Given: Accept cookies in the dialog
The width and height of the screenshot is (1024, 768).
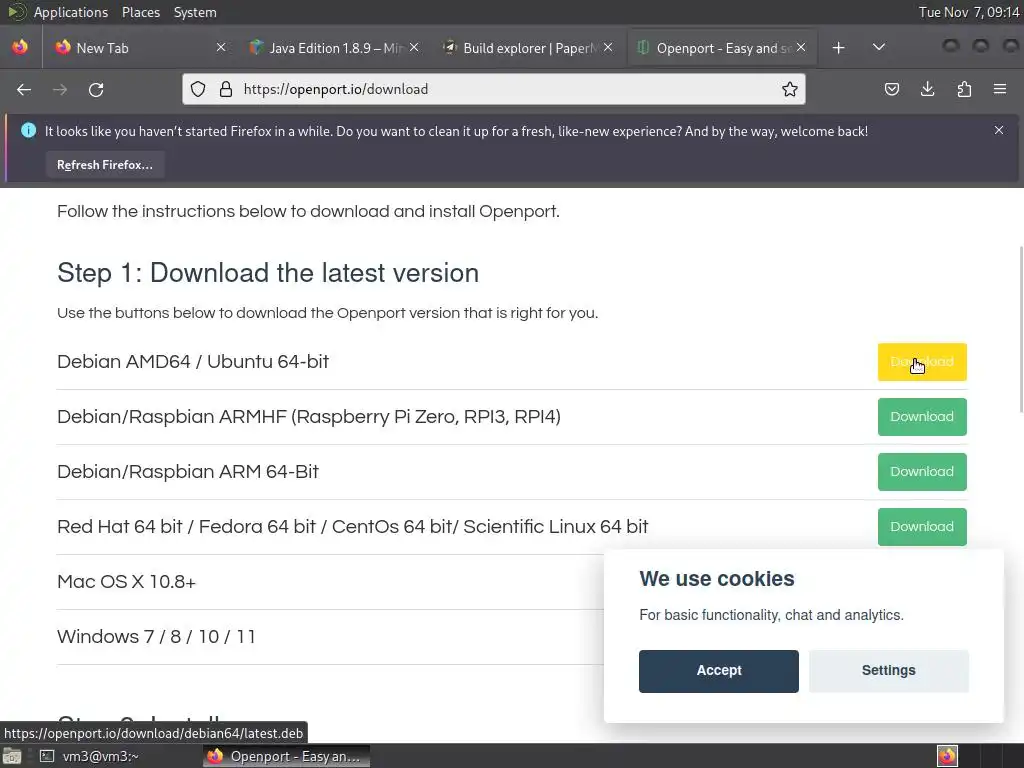Looking at the screenshot, I should [718, 671].
